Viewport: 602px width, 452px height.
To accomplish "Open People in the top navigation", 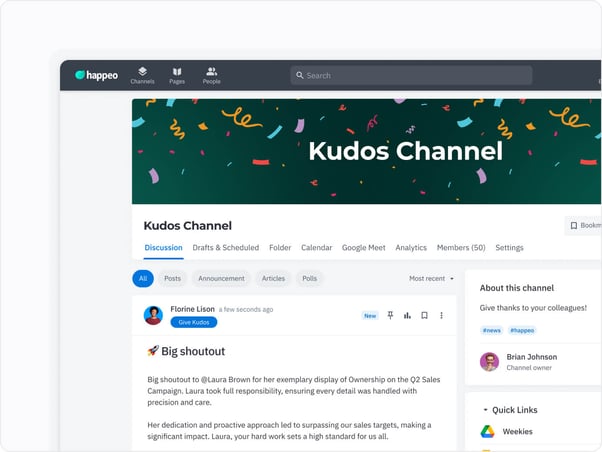I will coord(212,75).
